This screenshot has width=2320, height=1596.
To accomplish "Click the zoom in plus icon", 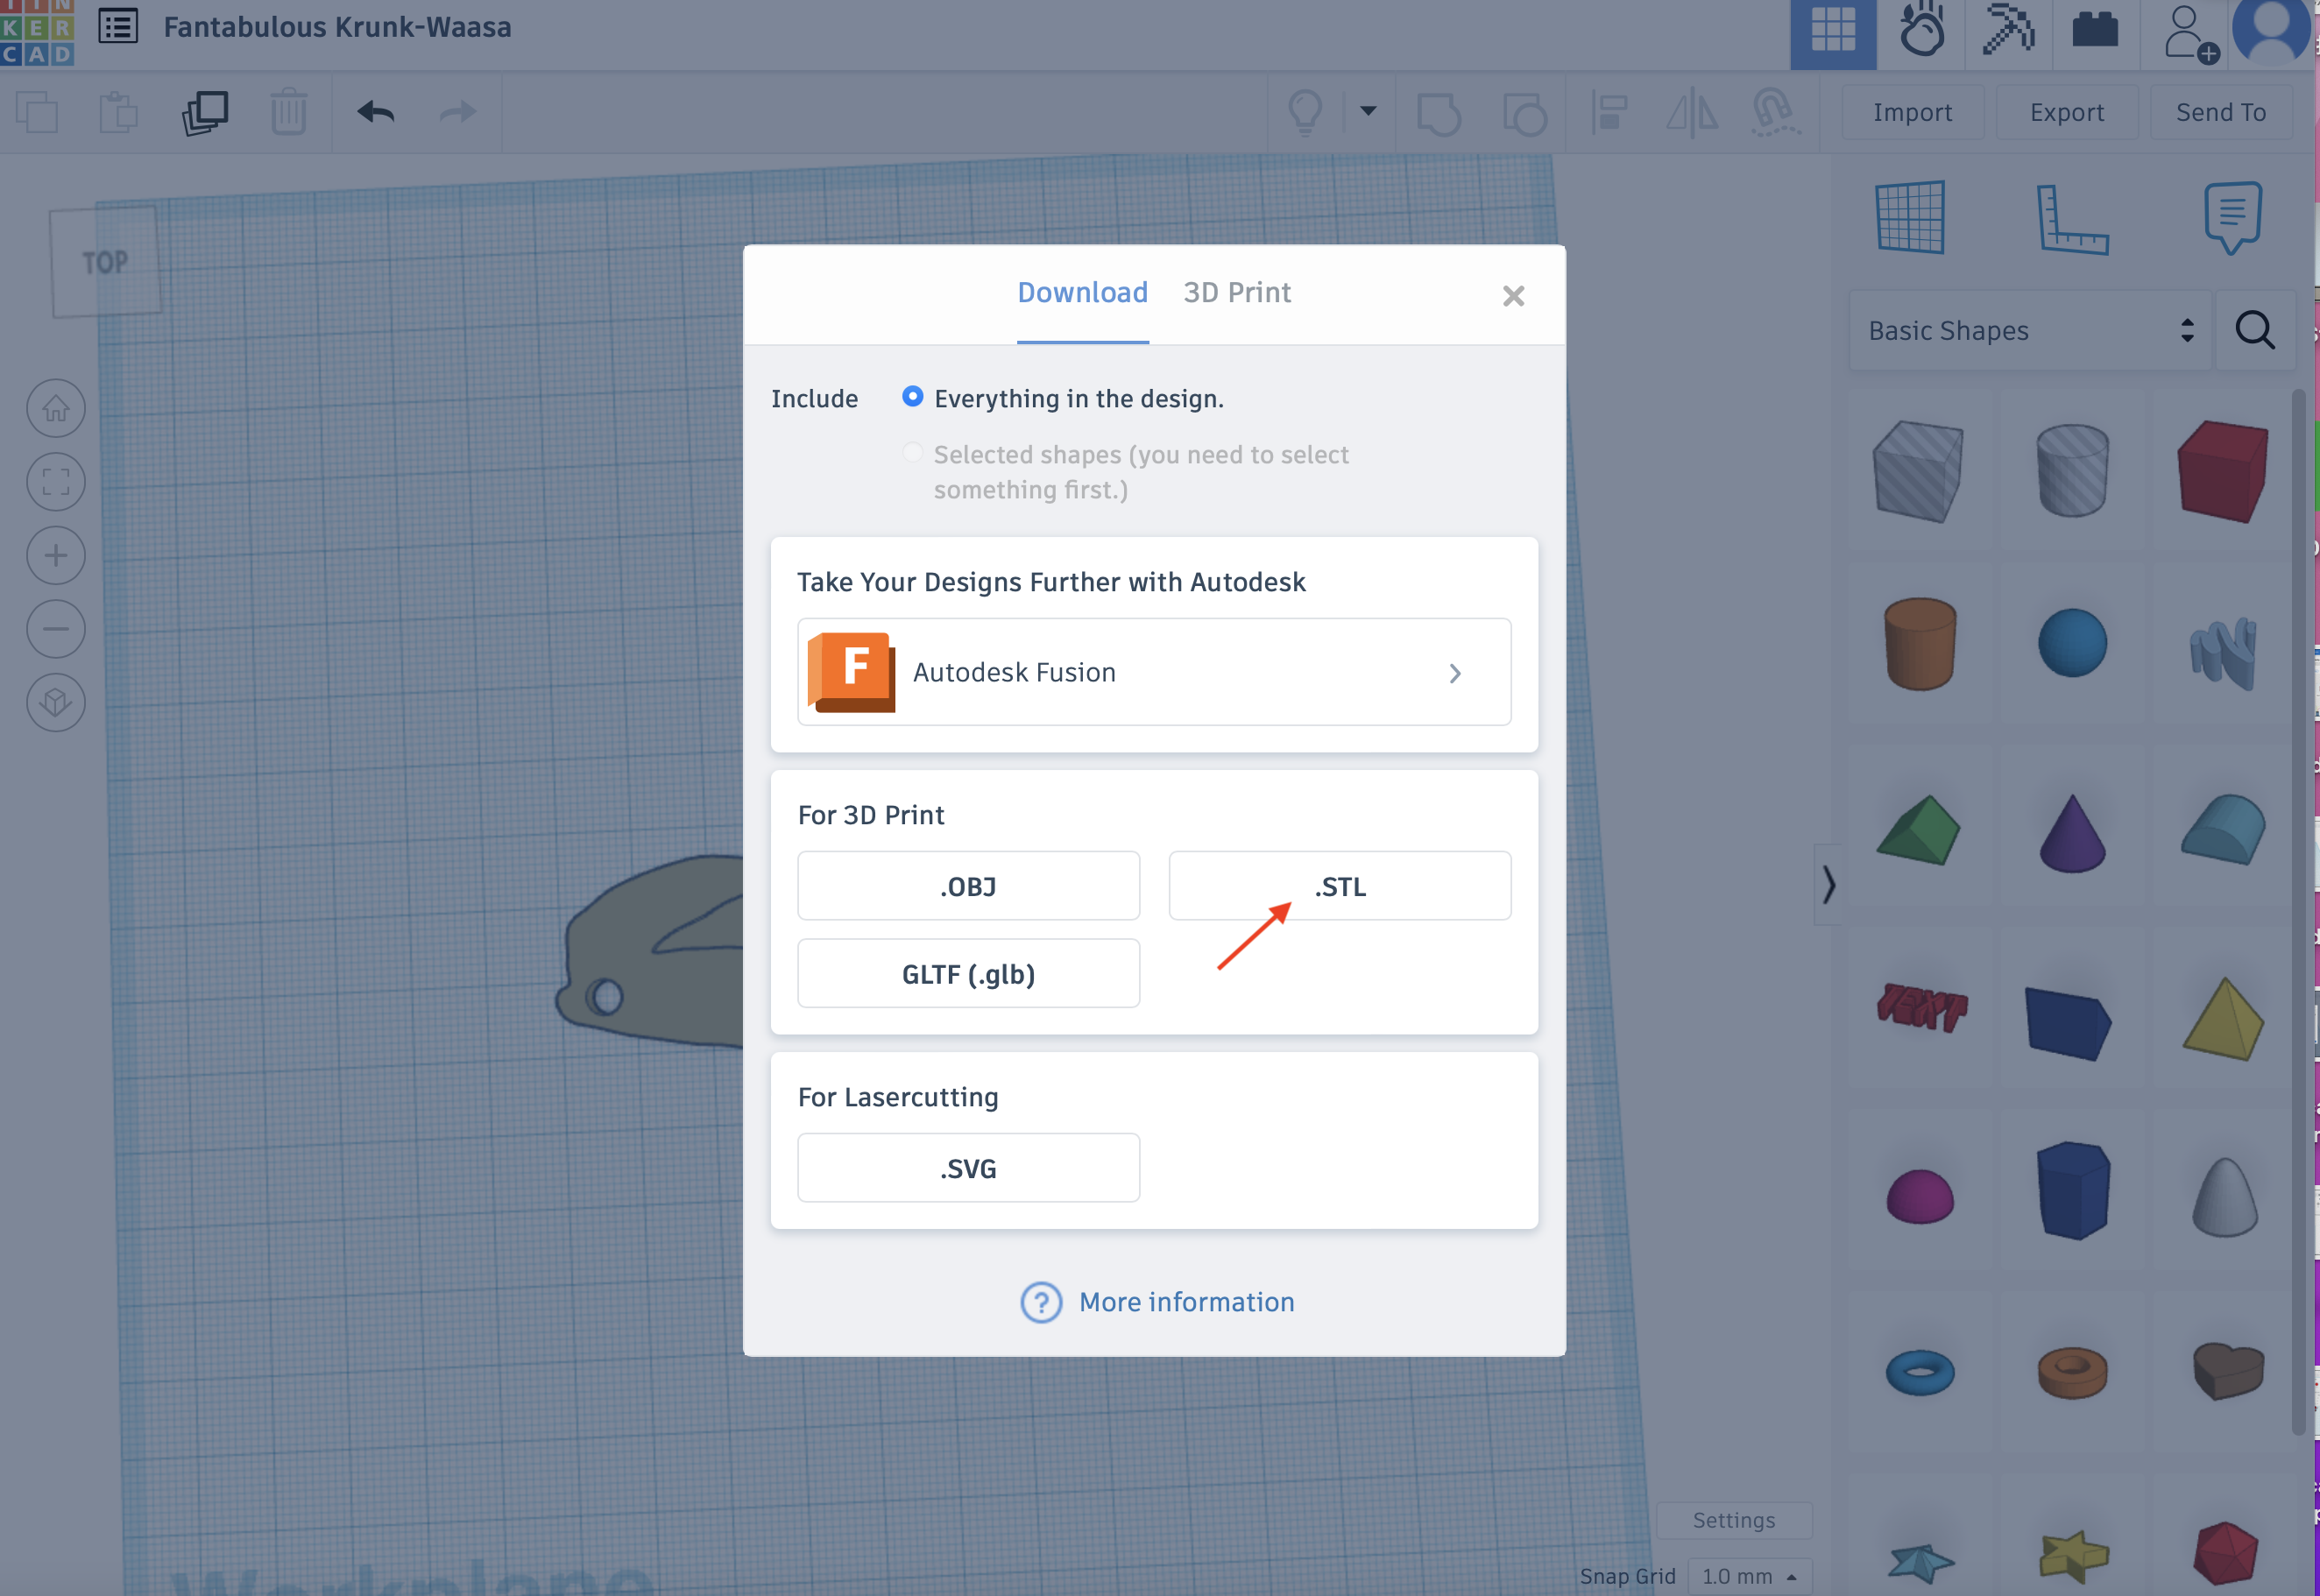I will [x=56, y=556].
